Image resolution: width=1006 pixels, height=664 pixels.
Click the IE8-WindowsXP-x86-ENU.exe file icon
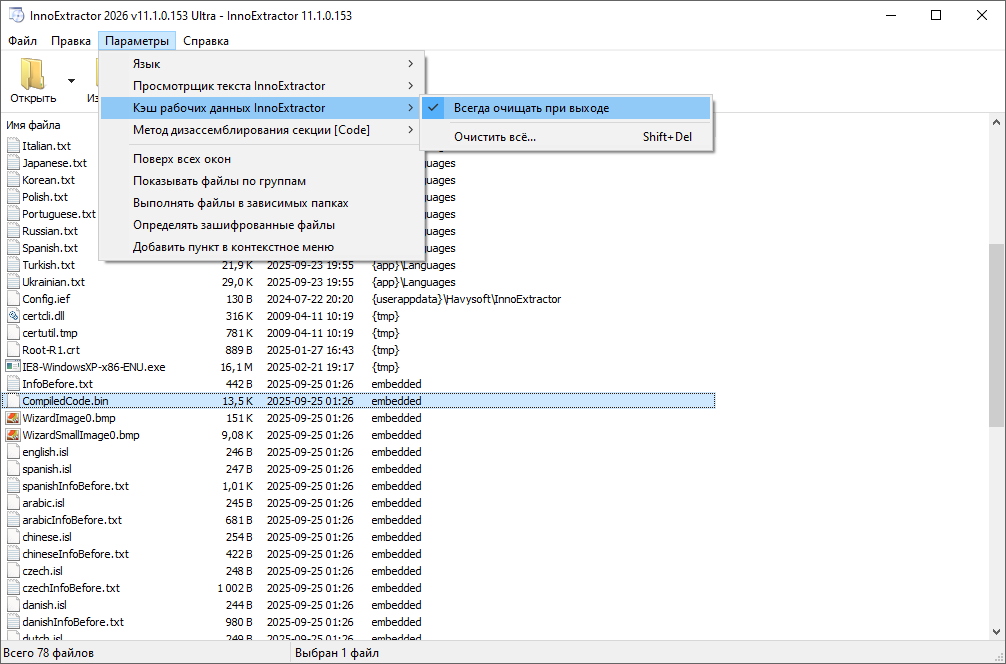point(13,367)
